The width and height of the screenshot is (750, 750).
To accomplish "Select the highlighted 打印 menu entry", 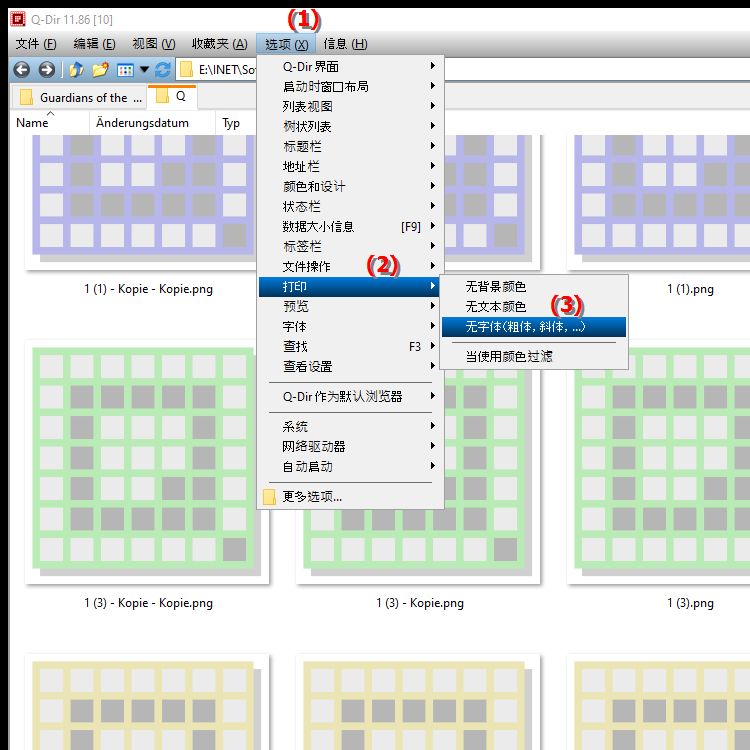I will pos(349,287).
